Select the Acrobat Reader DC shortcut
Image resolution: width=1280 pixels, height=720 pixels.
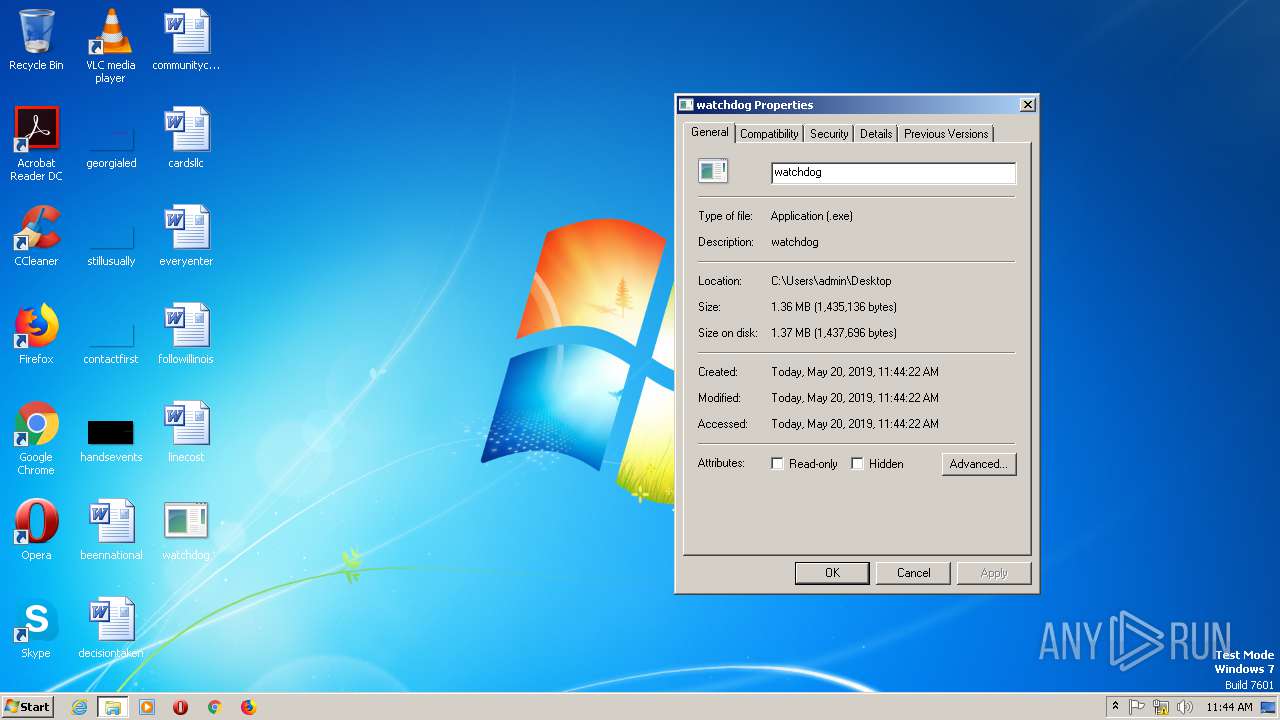point(36,144)
